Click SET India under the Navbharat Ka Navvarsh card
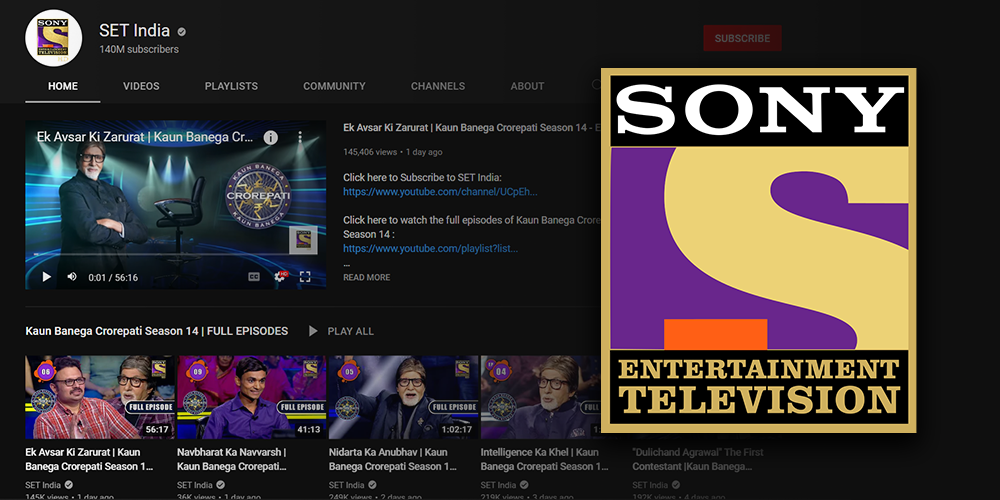Screen dimensions: 1000x500 tap(195, 485)
